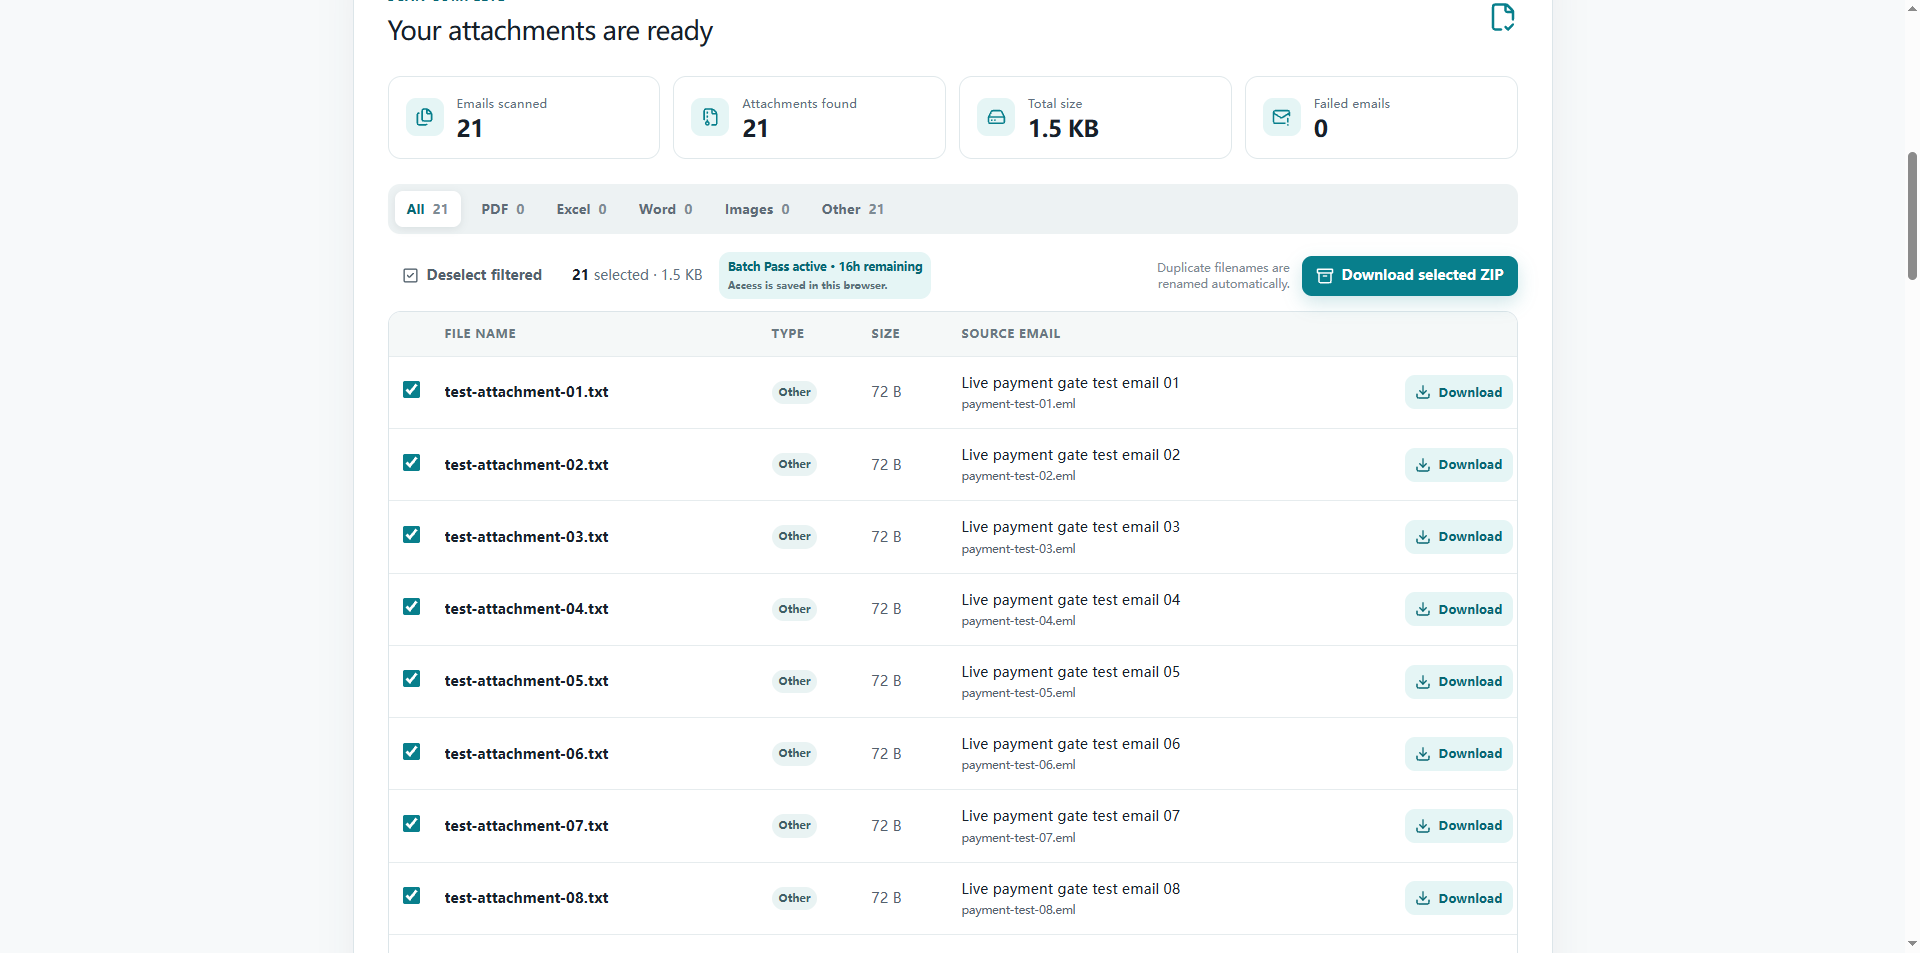Click the Emails scanned stat icon
Image resolution: width=1920 pixels, height=953 pixels.
click(x=425, y=117)
